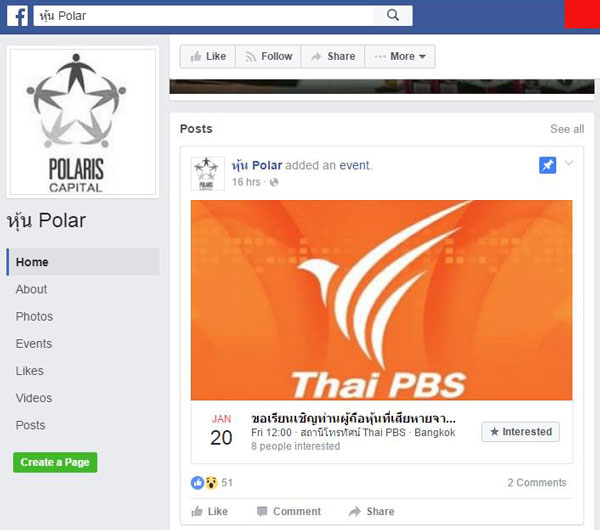Screen dimensions: 600x530
Task: Toggle Follow for หุ้น Polar page
Action: (x=268, y=56)
